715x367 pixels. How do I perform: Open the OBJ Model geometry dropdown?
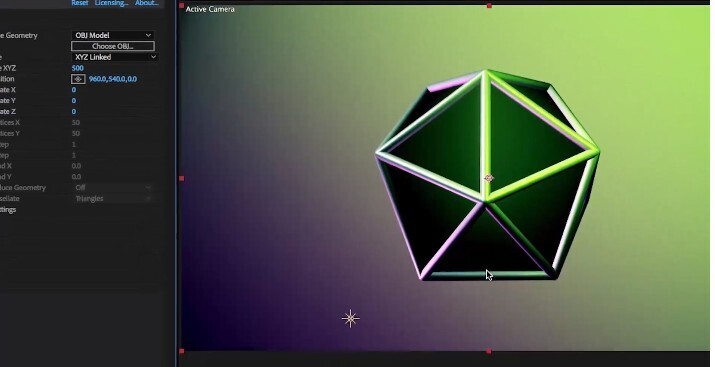[x=113, y=35]
